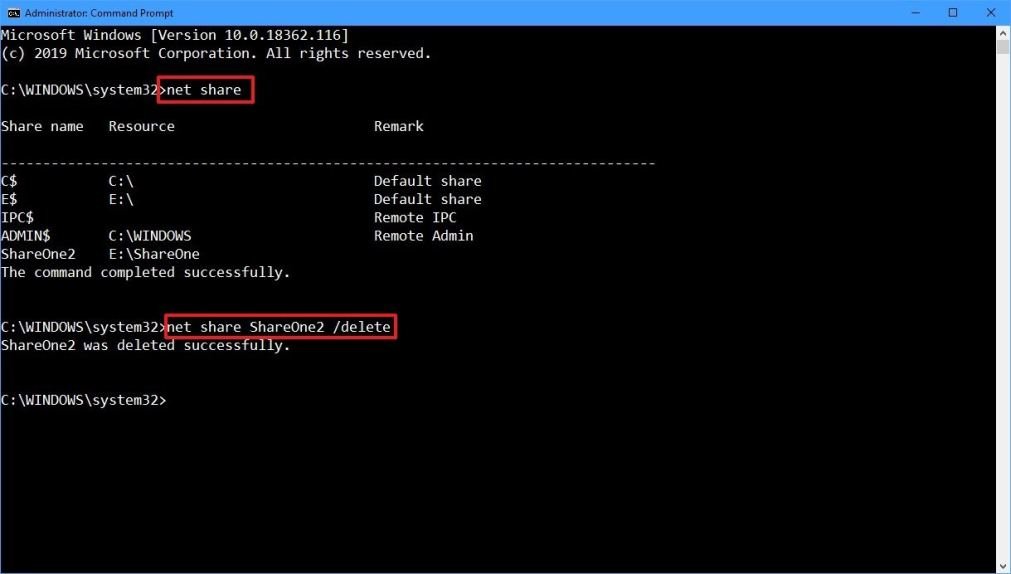Click the 'Remote Admin' remark text
The height and width of the screenshot is (574, 1011).
click(x=423, y=236)
